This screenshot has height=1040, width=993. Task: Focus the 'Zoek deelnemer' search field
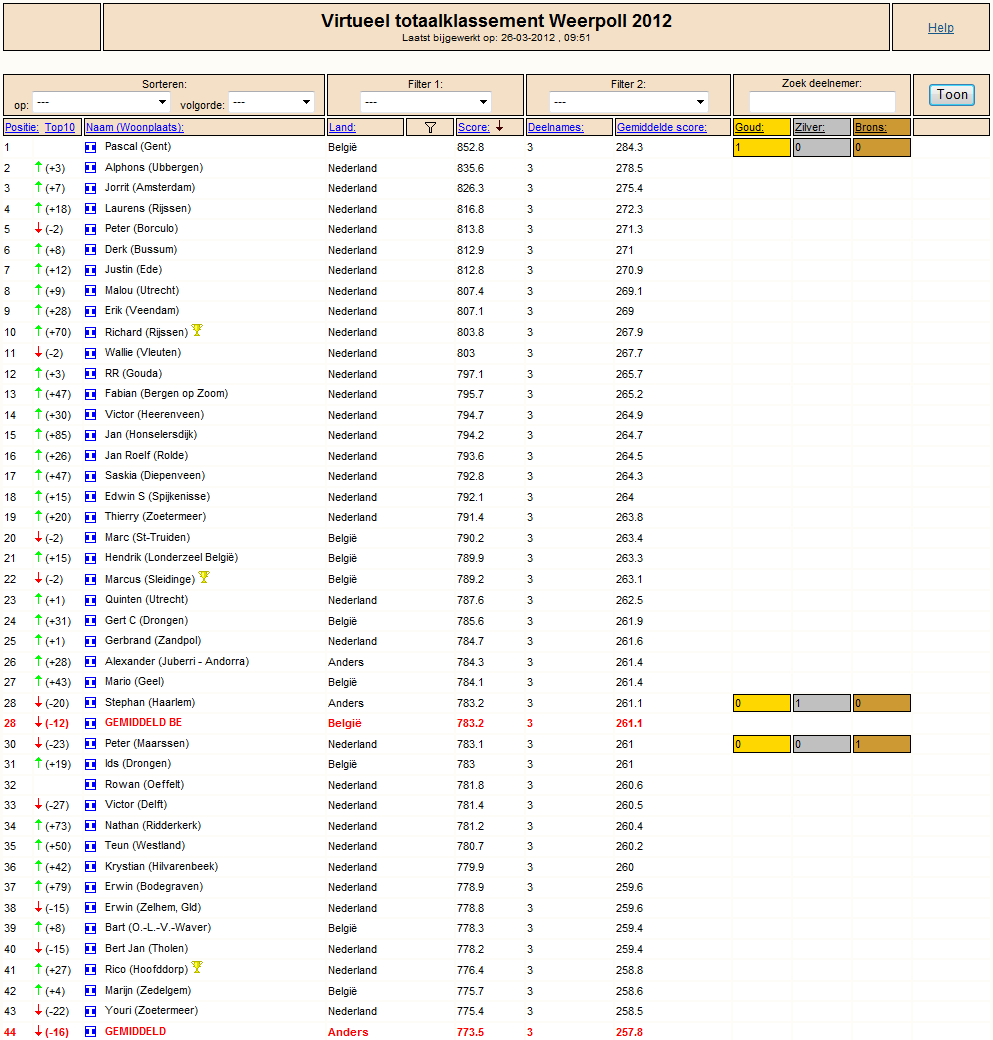pos(822,102)
